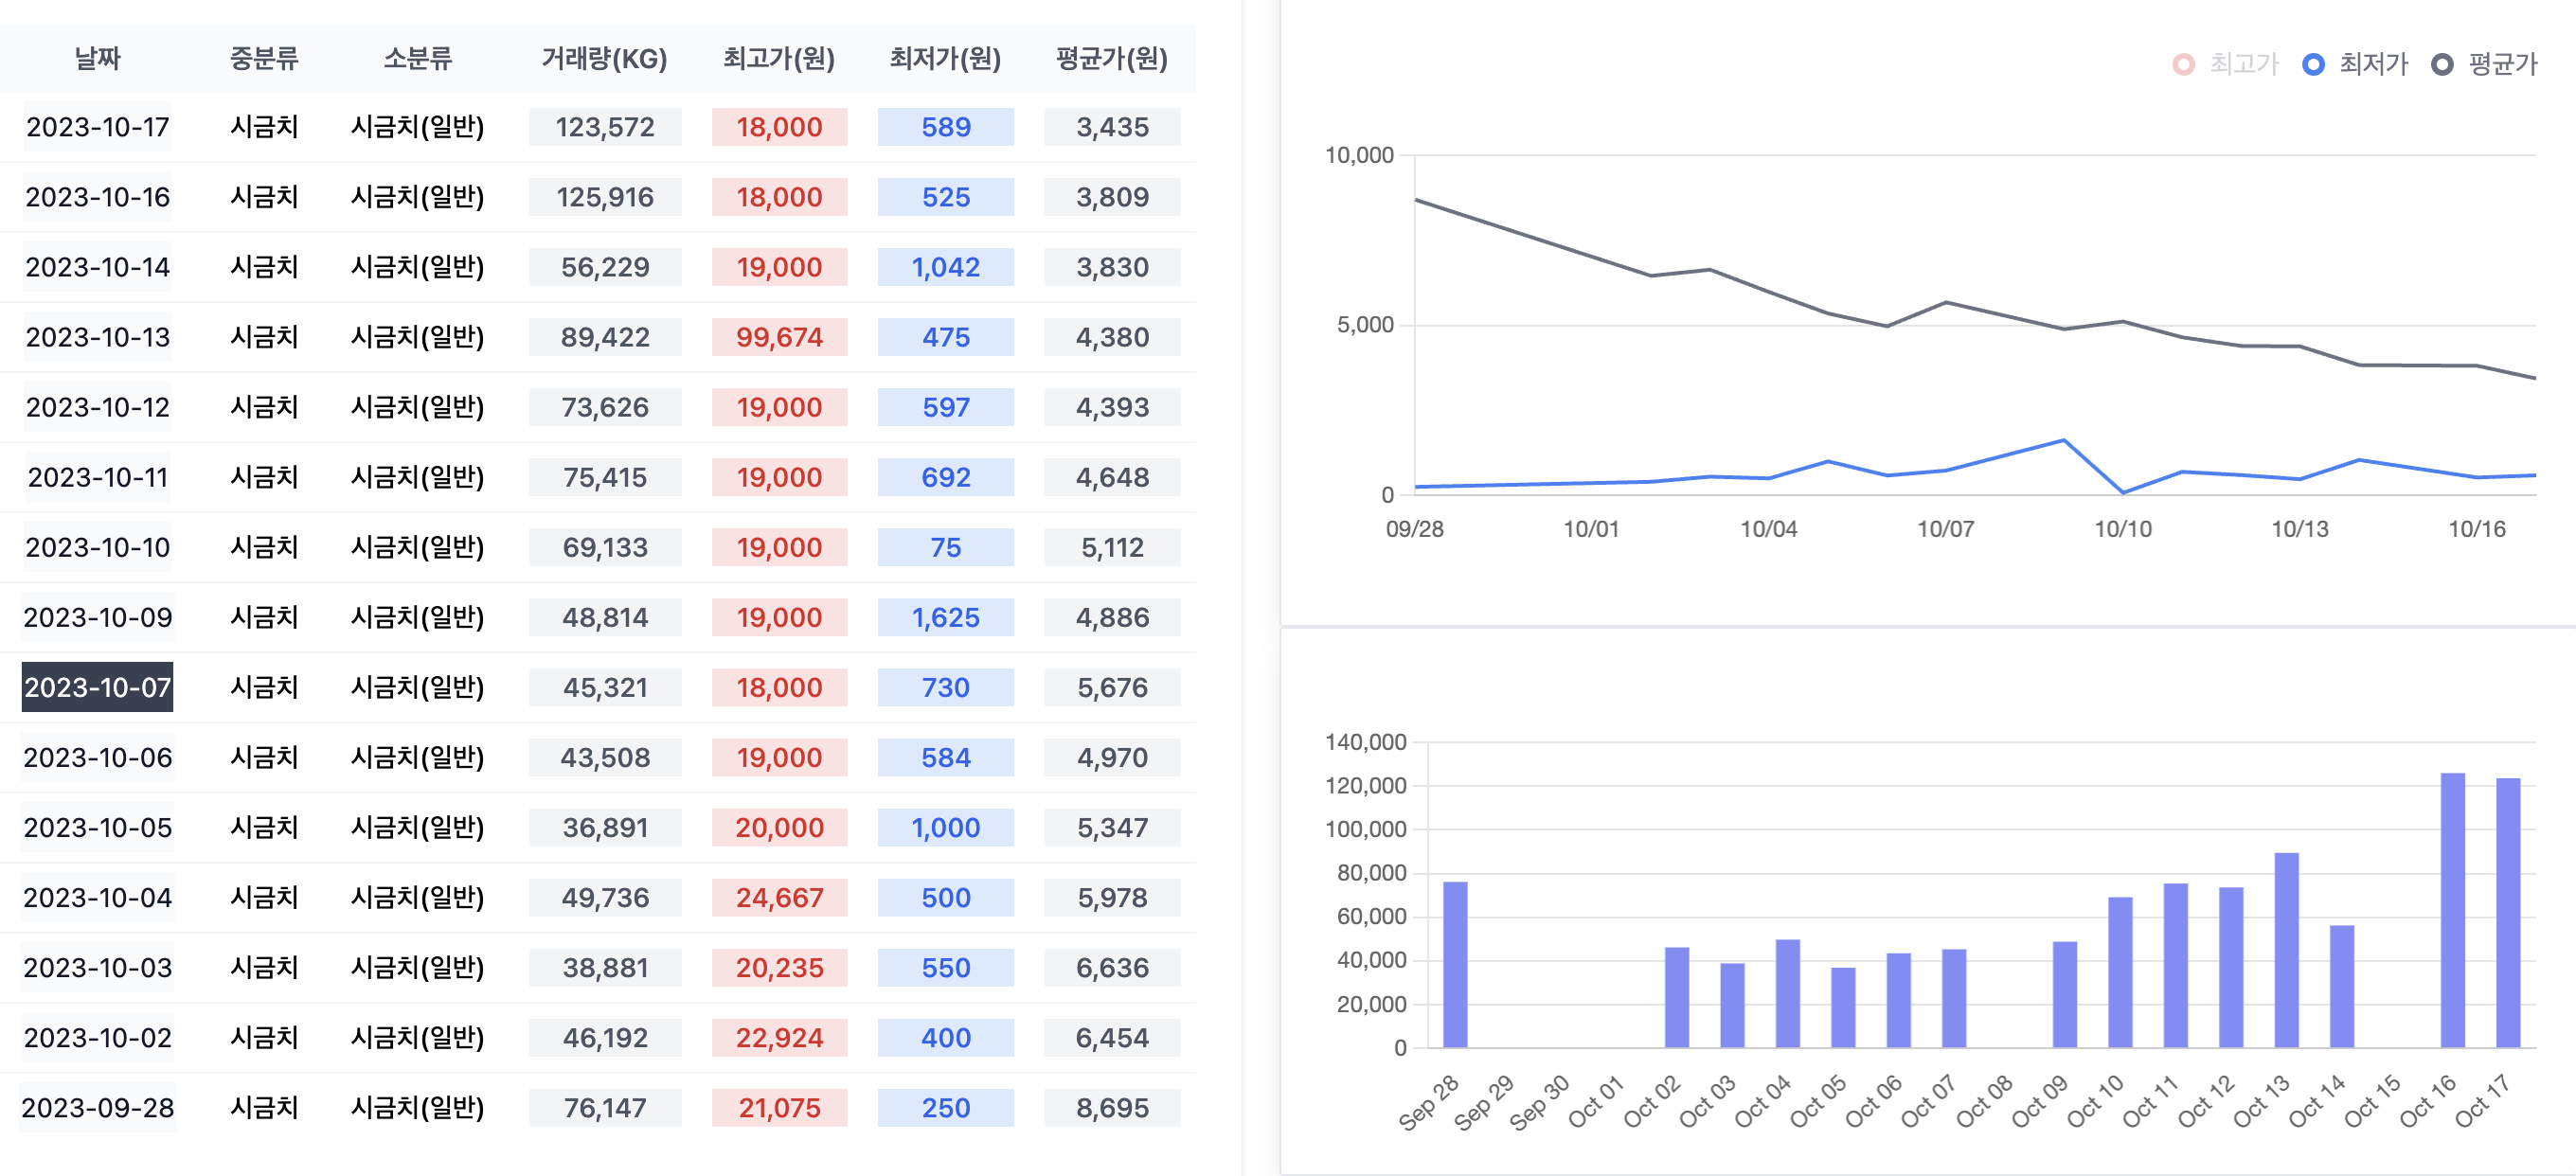Click the Oct 02 volume bar
Image resolution: width=2576 pixels, height=1176 pixels.
click(1677, 998)
